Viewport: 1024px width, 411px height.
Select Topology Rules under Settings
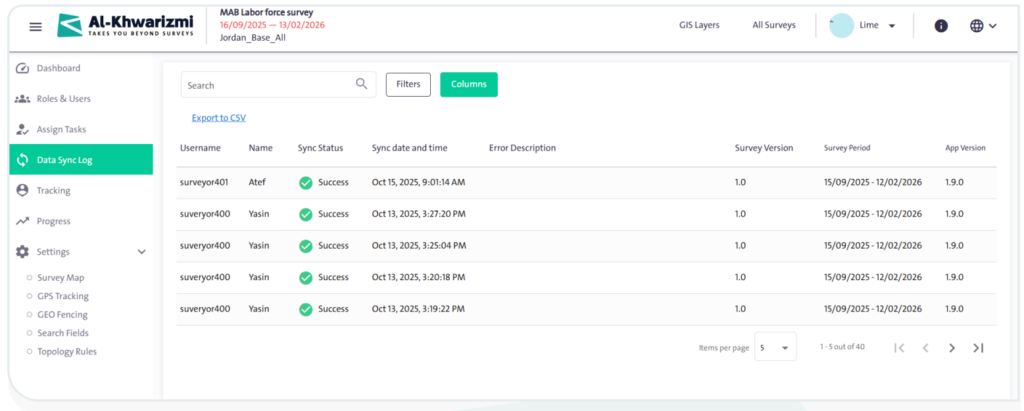67,351
